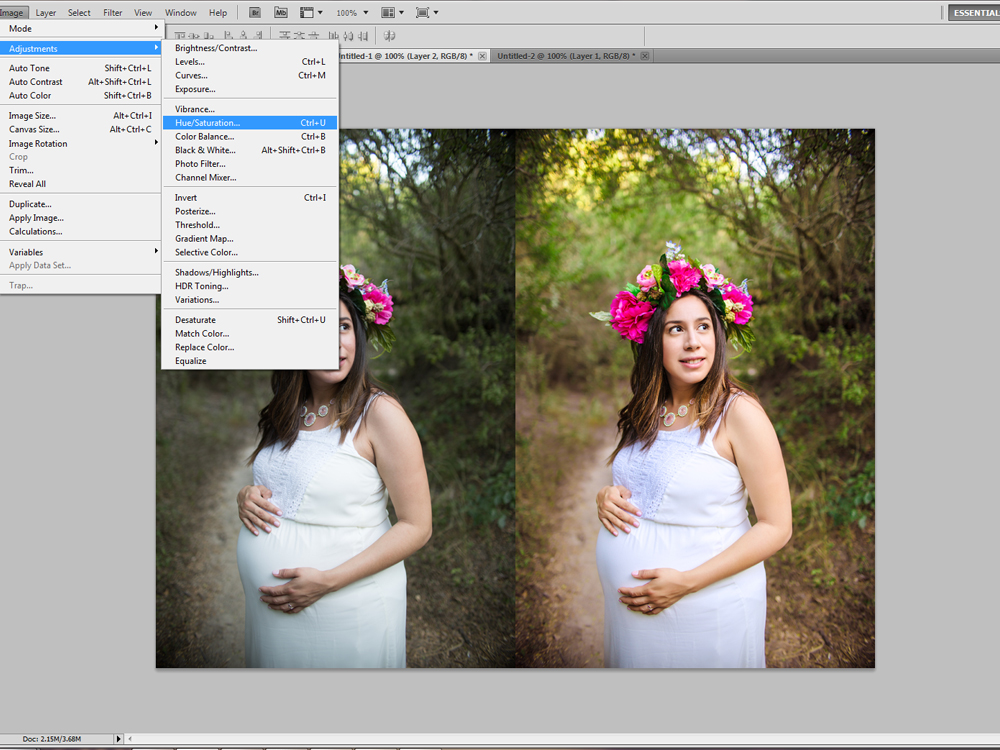Open the Filter menu
Viewport: 1000px width, 750px height.
112,13
